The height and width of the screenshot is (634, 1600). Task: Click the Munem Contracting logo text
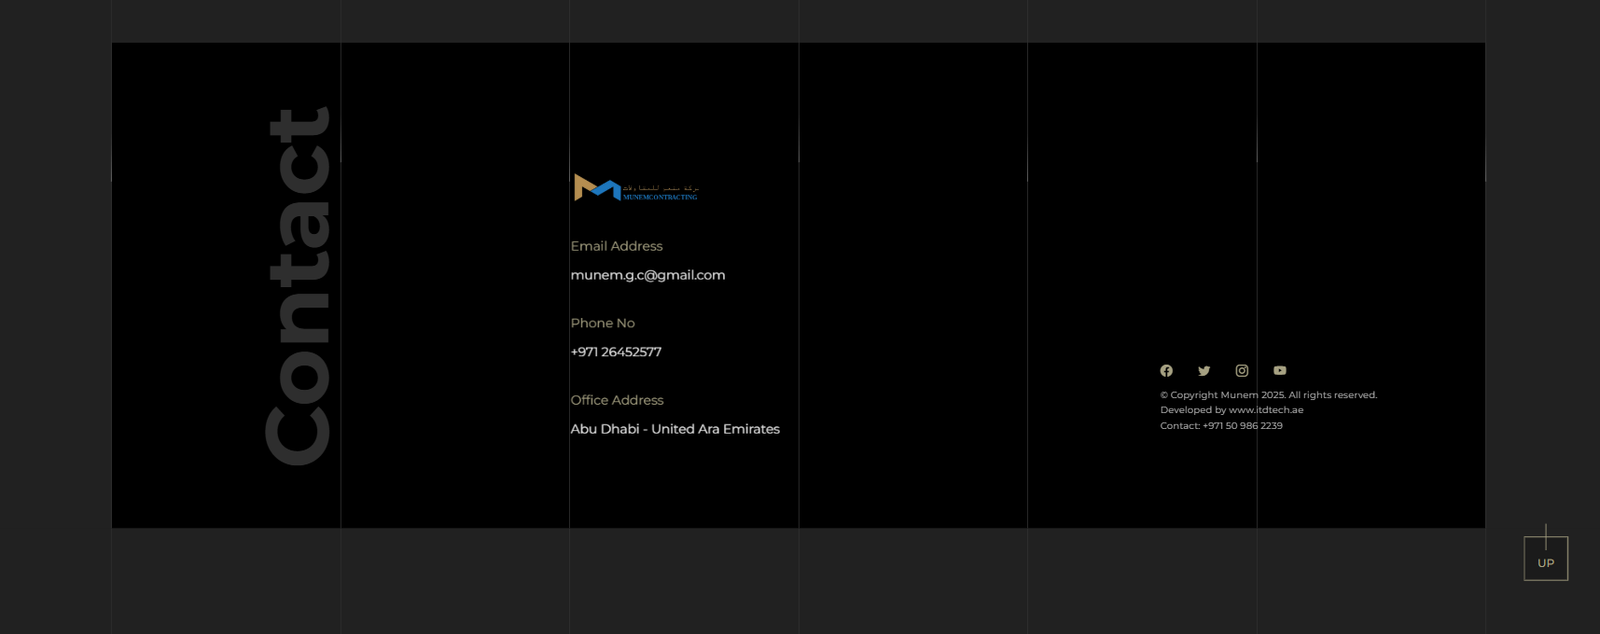[660, 197]
